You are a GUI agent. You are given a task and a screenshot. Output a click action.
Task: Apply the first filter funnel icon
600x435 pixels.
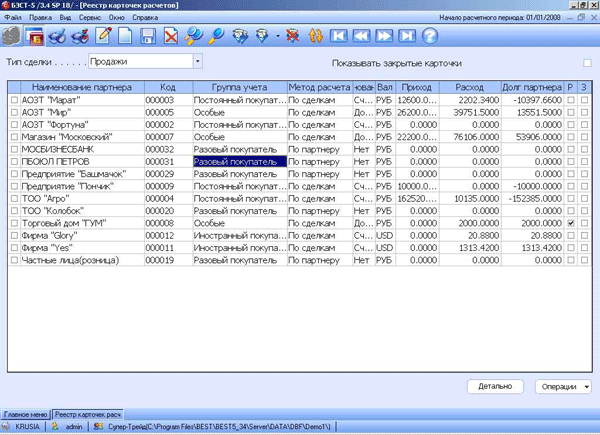tap(240, 36)
